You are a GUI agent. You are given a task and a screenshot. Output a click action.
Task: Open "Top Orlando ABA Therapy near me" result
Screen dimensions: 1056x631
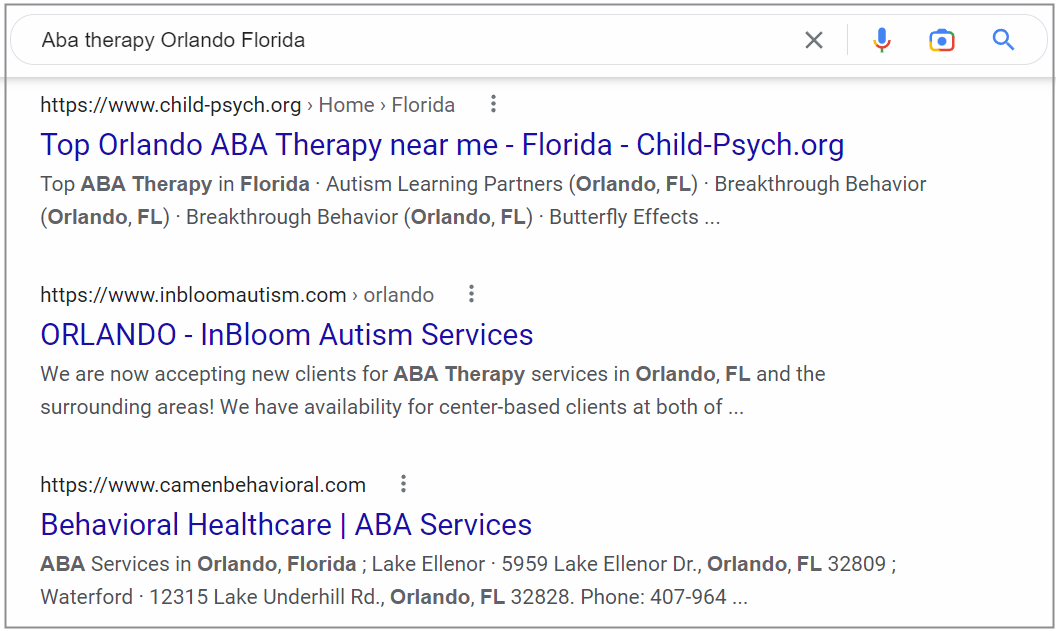click(441, 144)
